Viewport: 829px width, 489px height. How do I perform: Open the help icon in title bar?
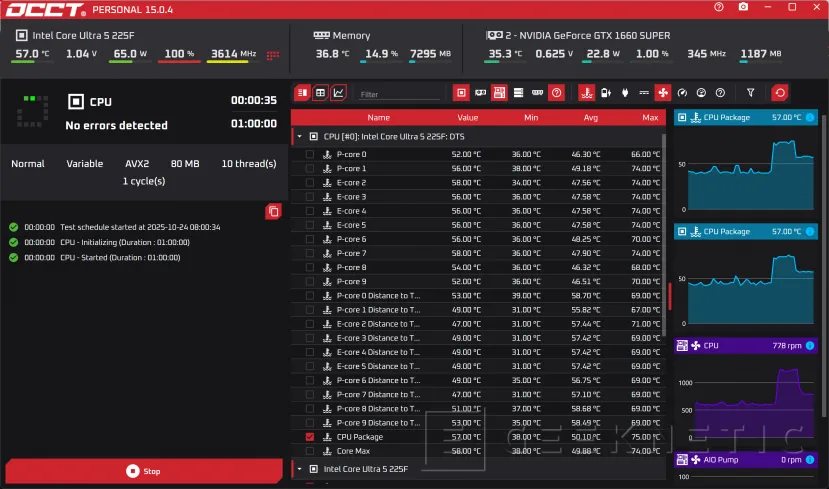(x=719, y=7)
